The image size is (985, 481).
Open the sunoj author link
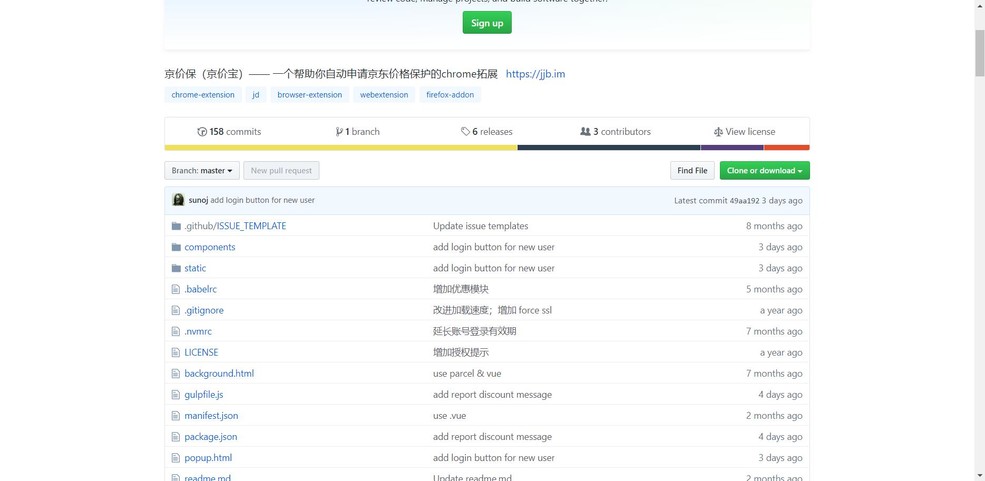pos(199,200)
